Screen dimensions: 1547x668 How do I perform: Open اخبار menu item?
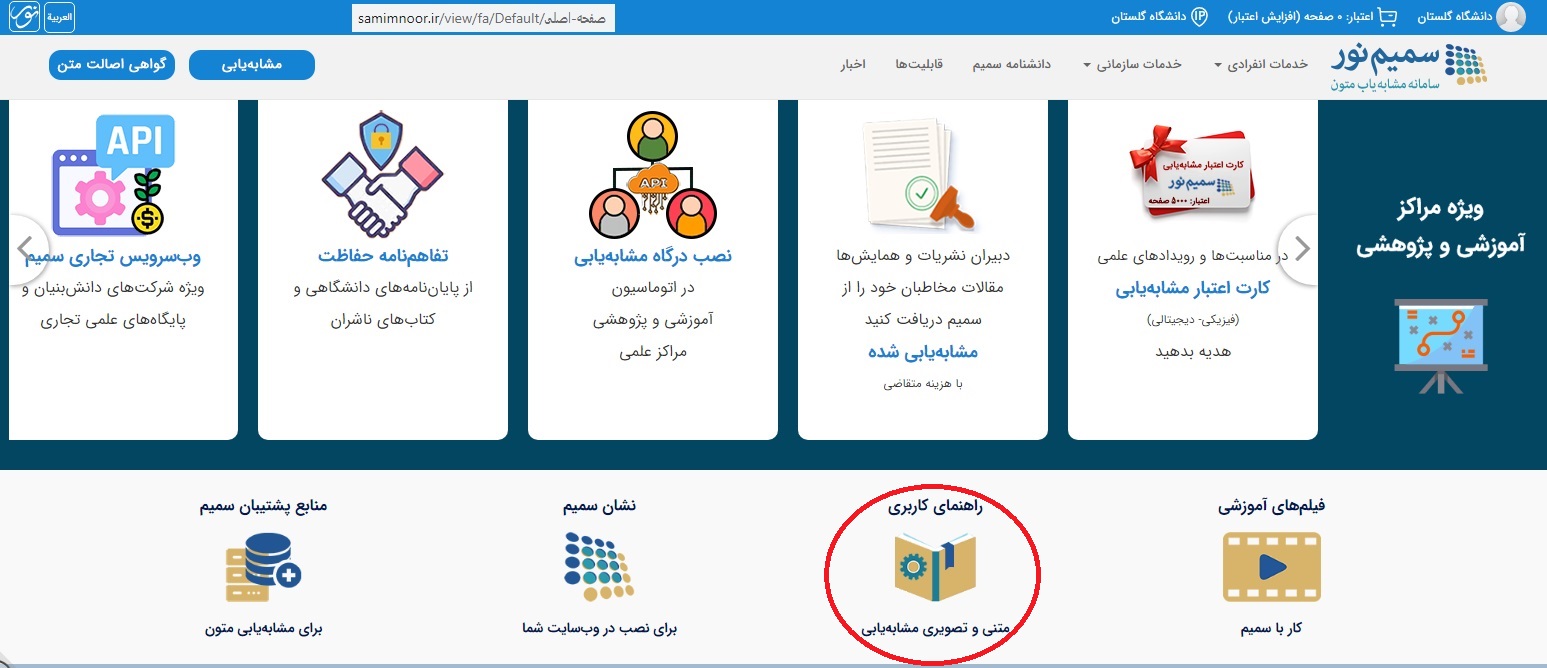(x=853, y=64)
